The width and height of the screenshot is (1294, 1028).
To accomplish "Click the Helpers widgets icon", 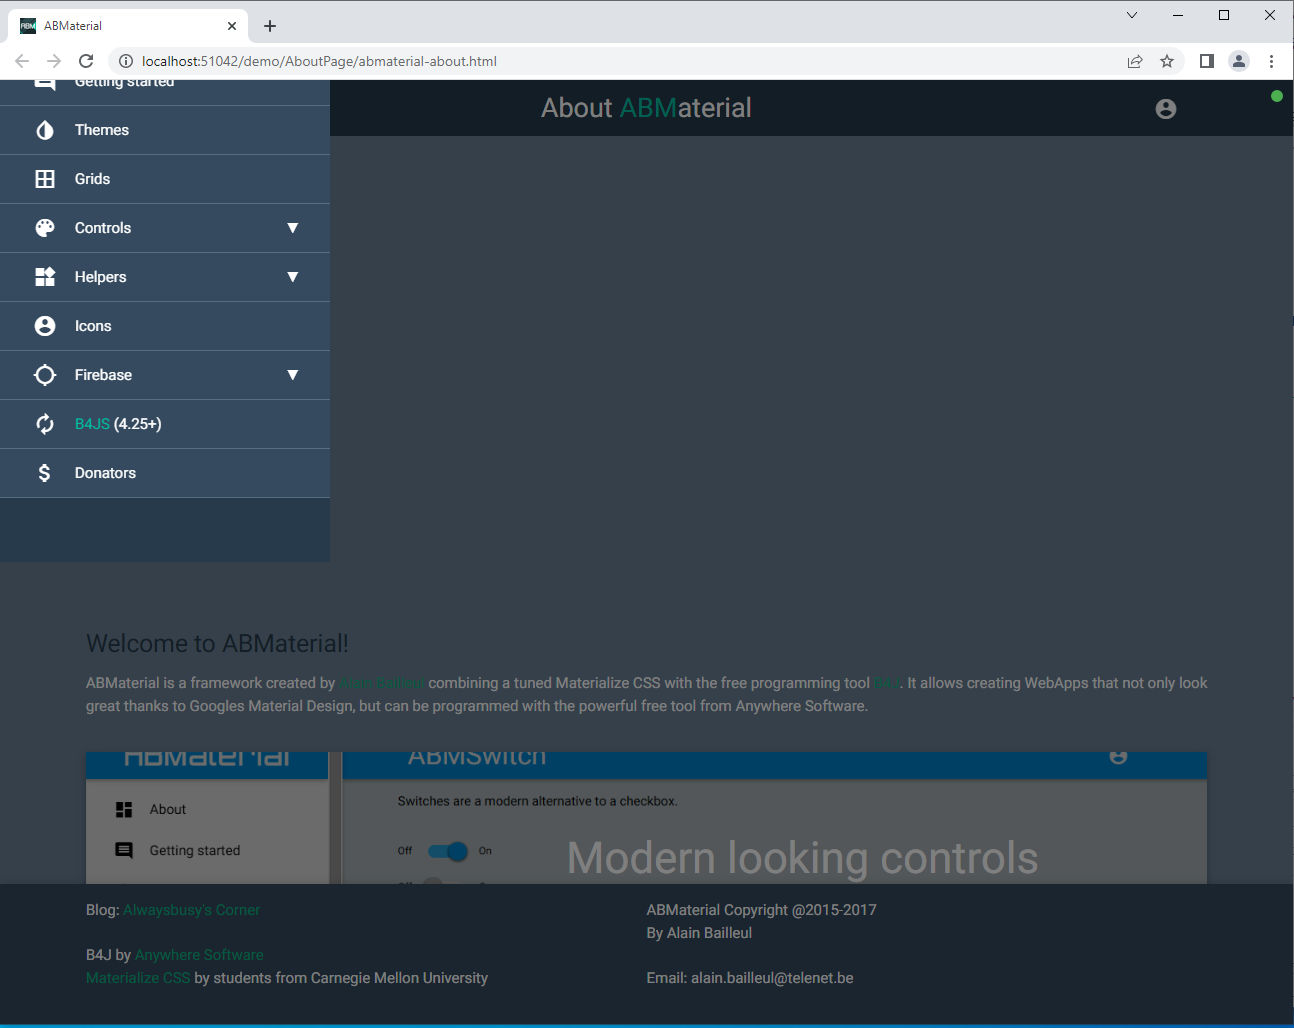I will click(45, 277).
